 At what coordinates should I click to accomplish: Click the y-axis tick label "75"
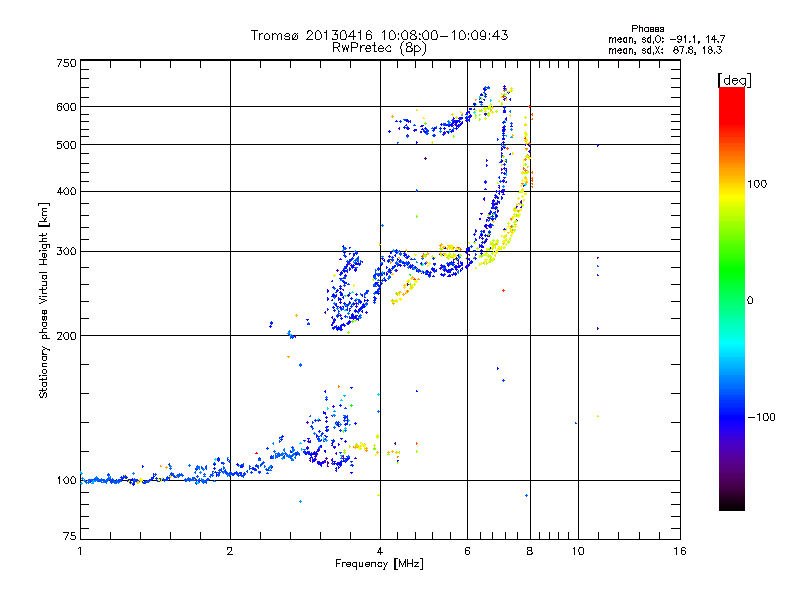(x=70, y=536)
